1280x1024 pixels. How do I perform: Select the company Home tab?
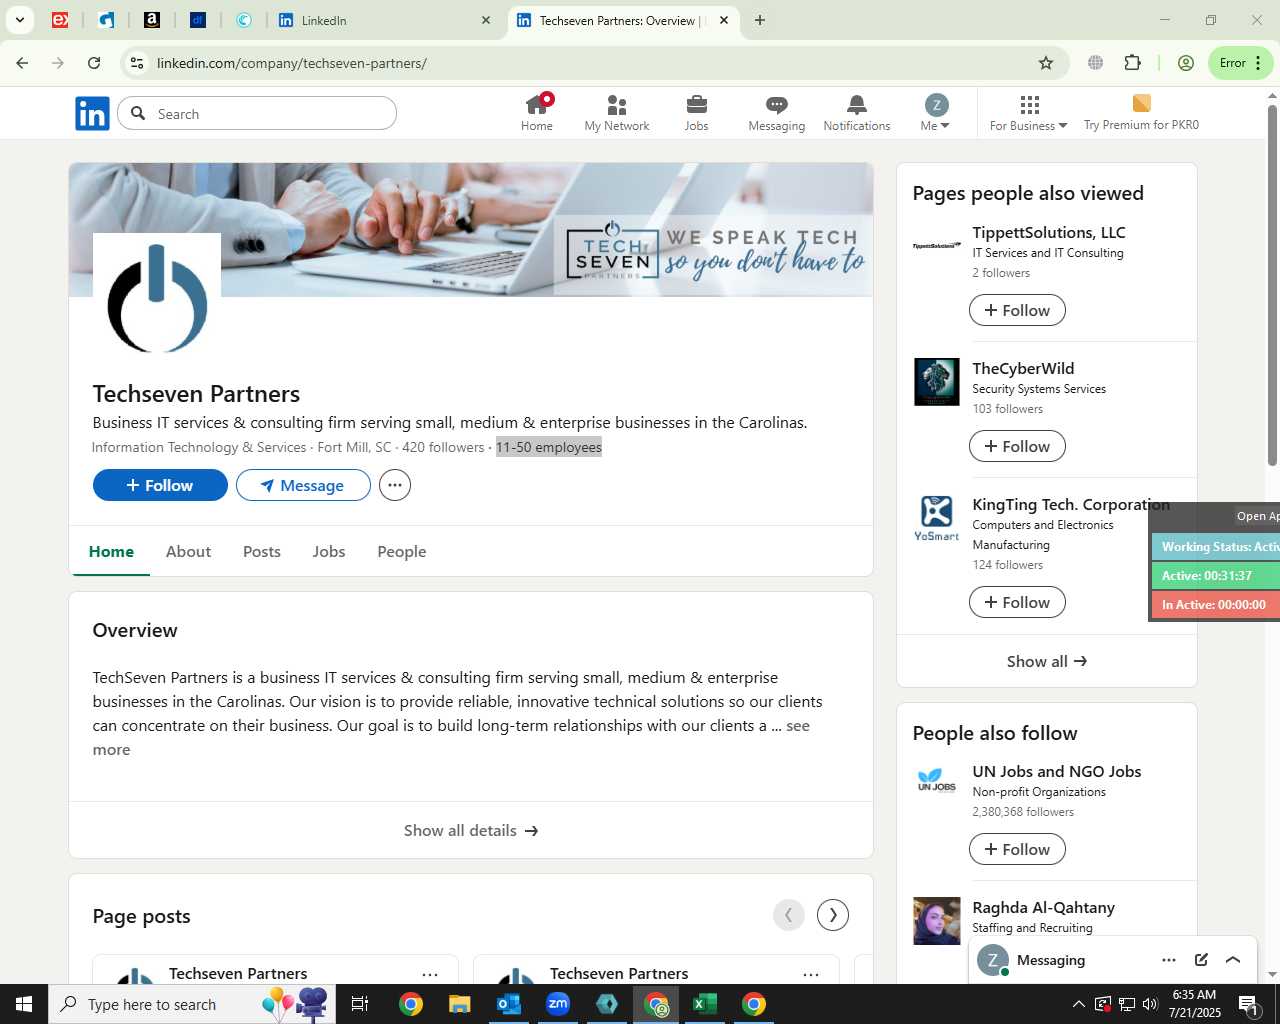(111, 551)
